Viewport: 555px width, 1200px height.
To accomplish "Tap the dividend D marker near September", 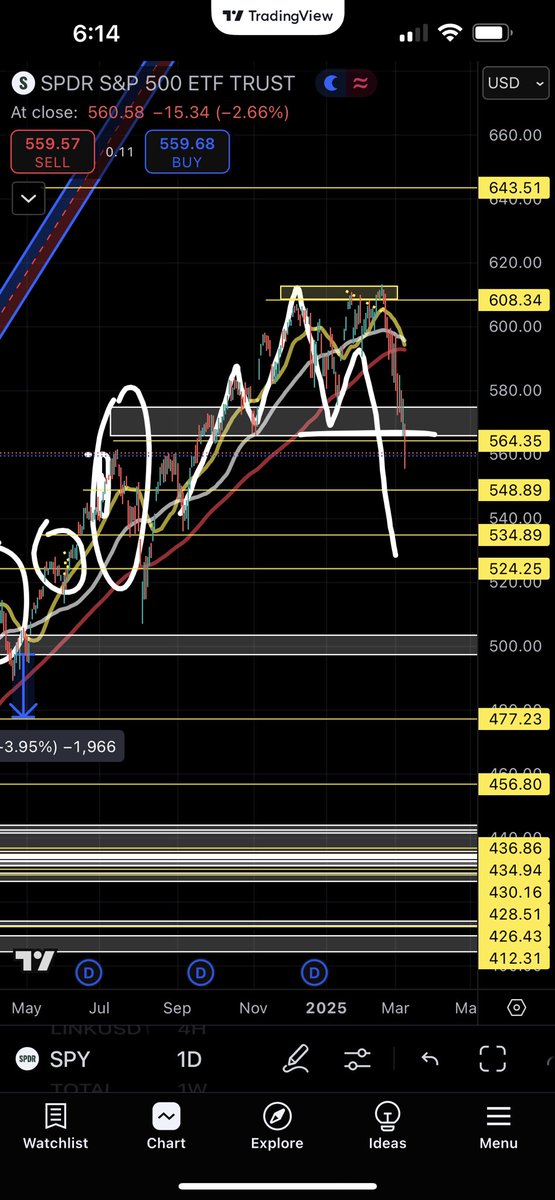I will click(x=202, y=972).
